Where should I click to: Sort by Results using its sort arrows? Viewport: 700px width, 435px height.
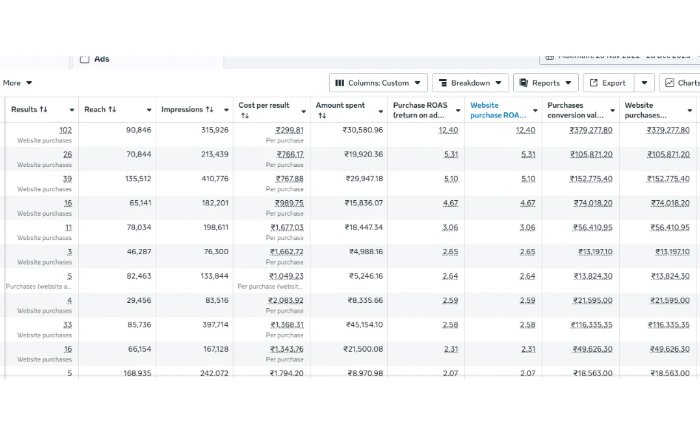43,109
